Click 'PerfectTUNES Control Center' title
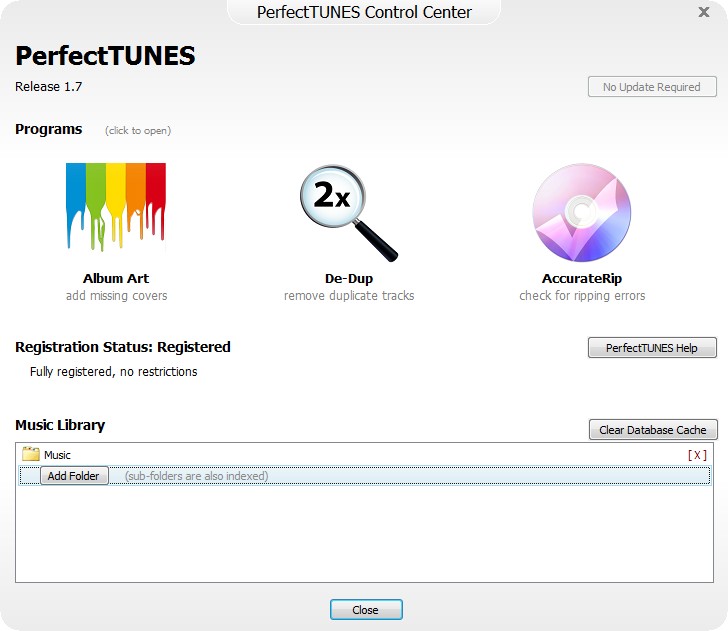Viewport: 728px width, 631px height. [x=364, y=12]
